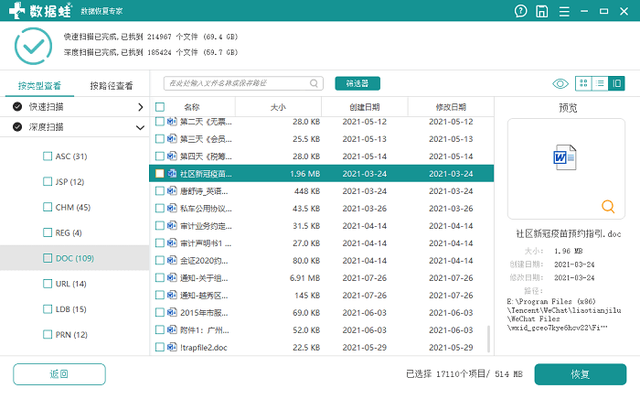Open the hamburger menu in title bar
This screenshot has width=640, height=399.
[564, 11]
